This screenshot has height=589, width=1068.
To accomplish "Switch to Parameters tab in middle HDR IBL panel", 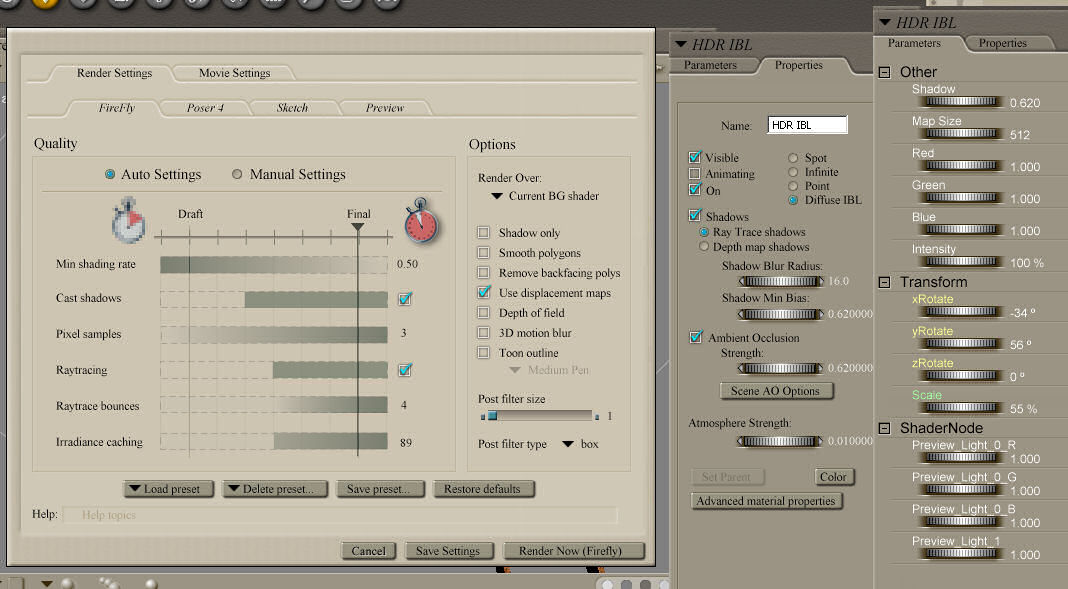I will point(710,65).
